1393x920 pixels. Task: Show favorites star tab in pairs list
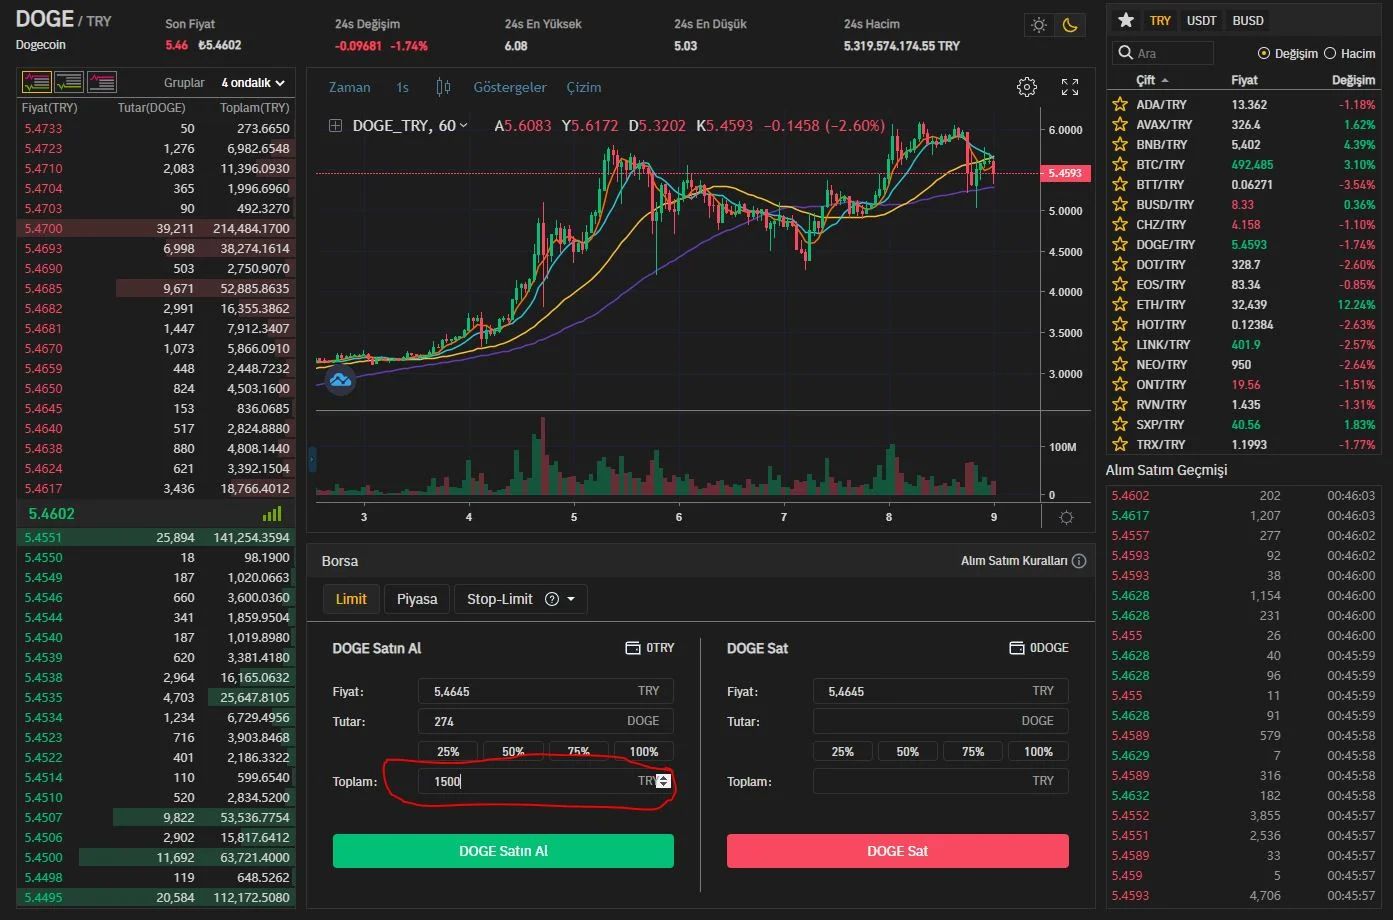[1125, 20]
